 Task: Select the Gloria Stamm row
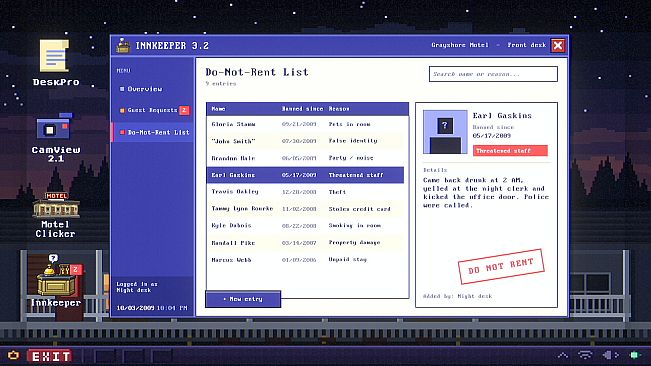(305, 124)
